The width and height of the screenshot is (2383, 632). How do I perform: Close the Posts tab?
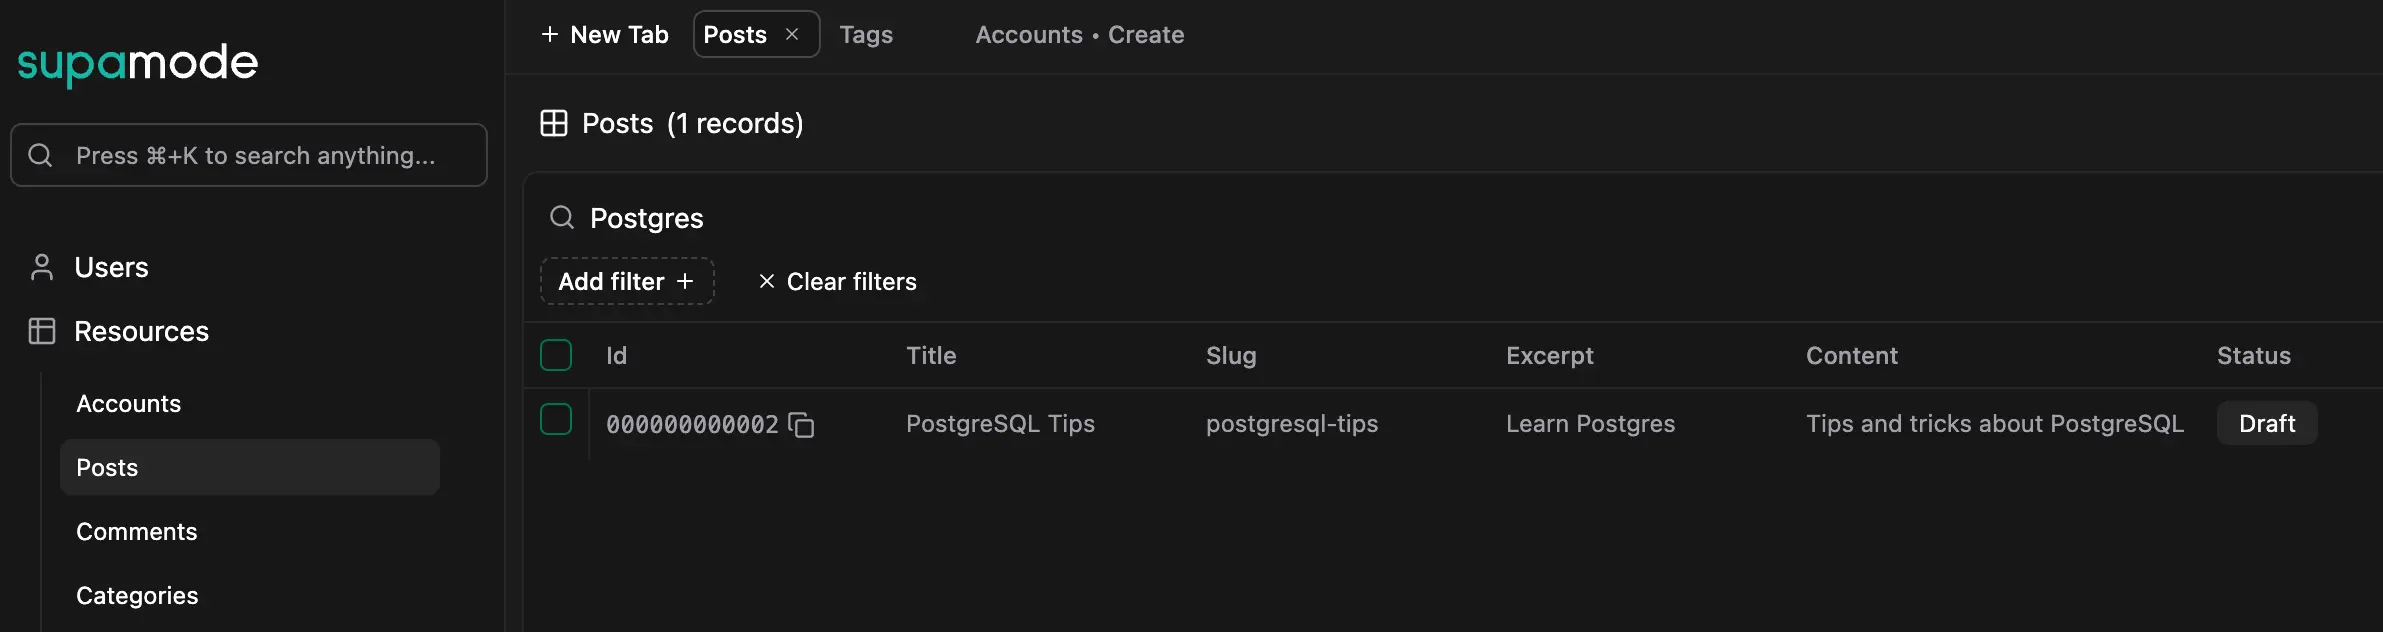pos(792,34)
